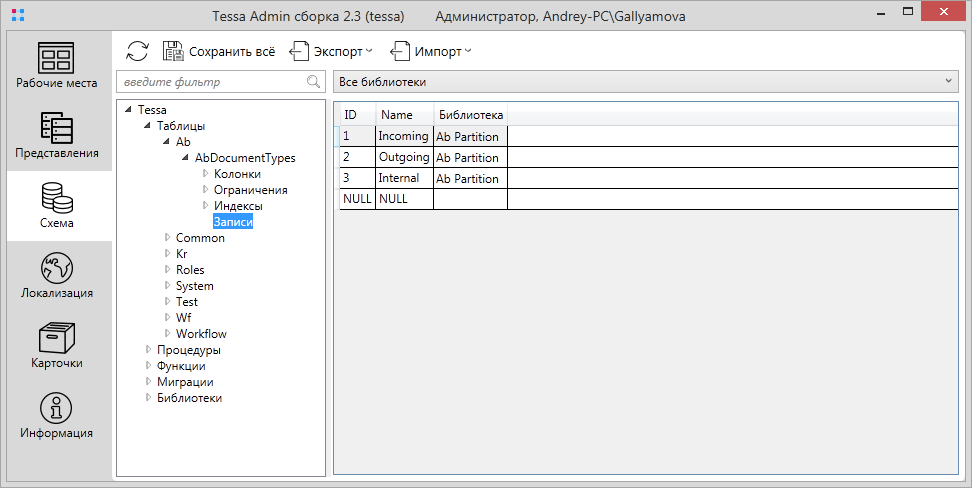
Task: Open the Экспорт dropdown menu
Action: click(x=332, y=51)
